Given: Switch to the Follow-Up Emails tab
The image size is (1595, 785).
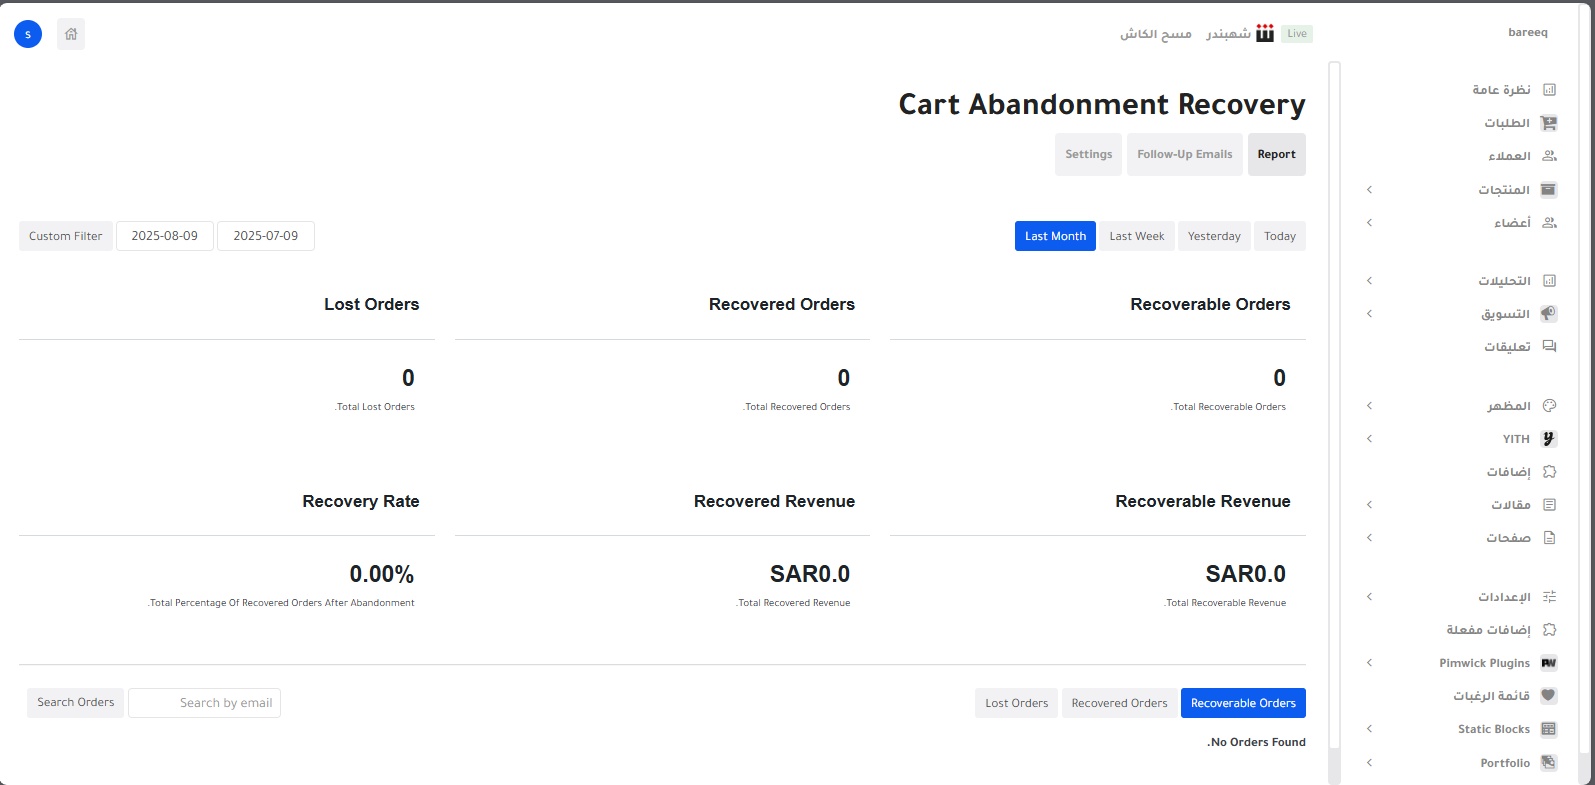Looking at the screenshot, I should tap(1184, 155).
